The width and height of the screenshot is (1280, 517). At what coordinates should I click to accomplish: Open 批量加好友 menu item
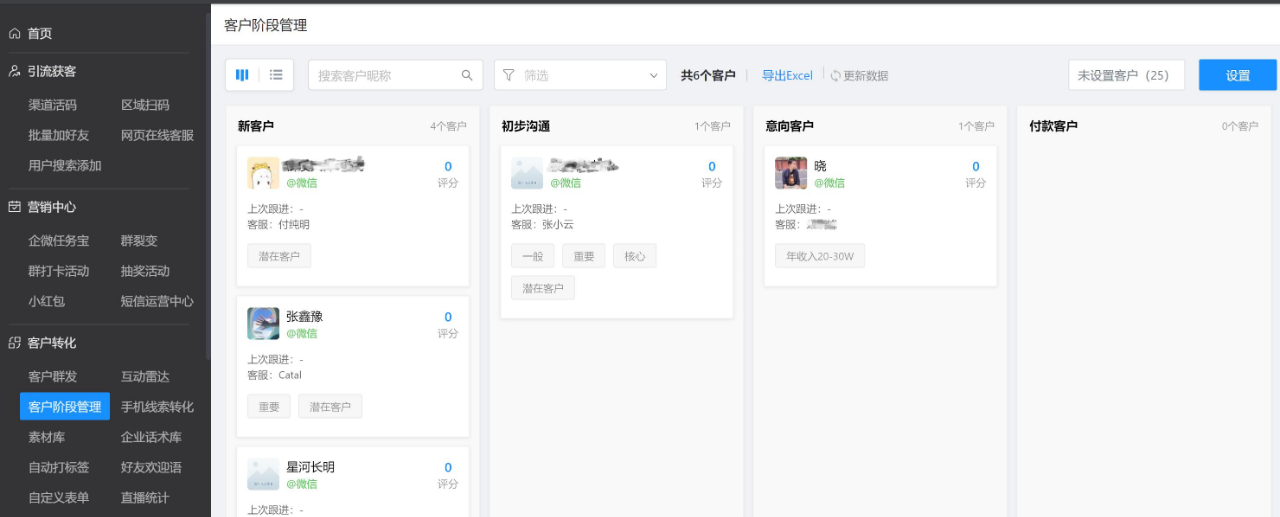click(x=58, y=135)
